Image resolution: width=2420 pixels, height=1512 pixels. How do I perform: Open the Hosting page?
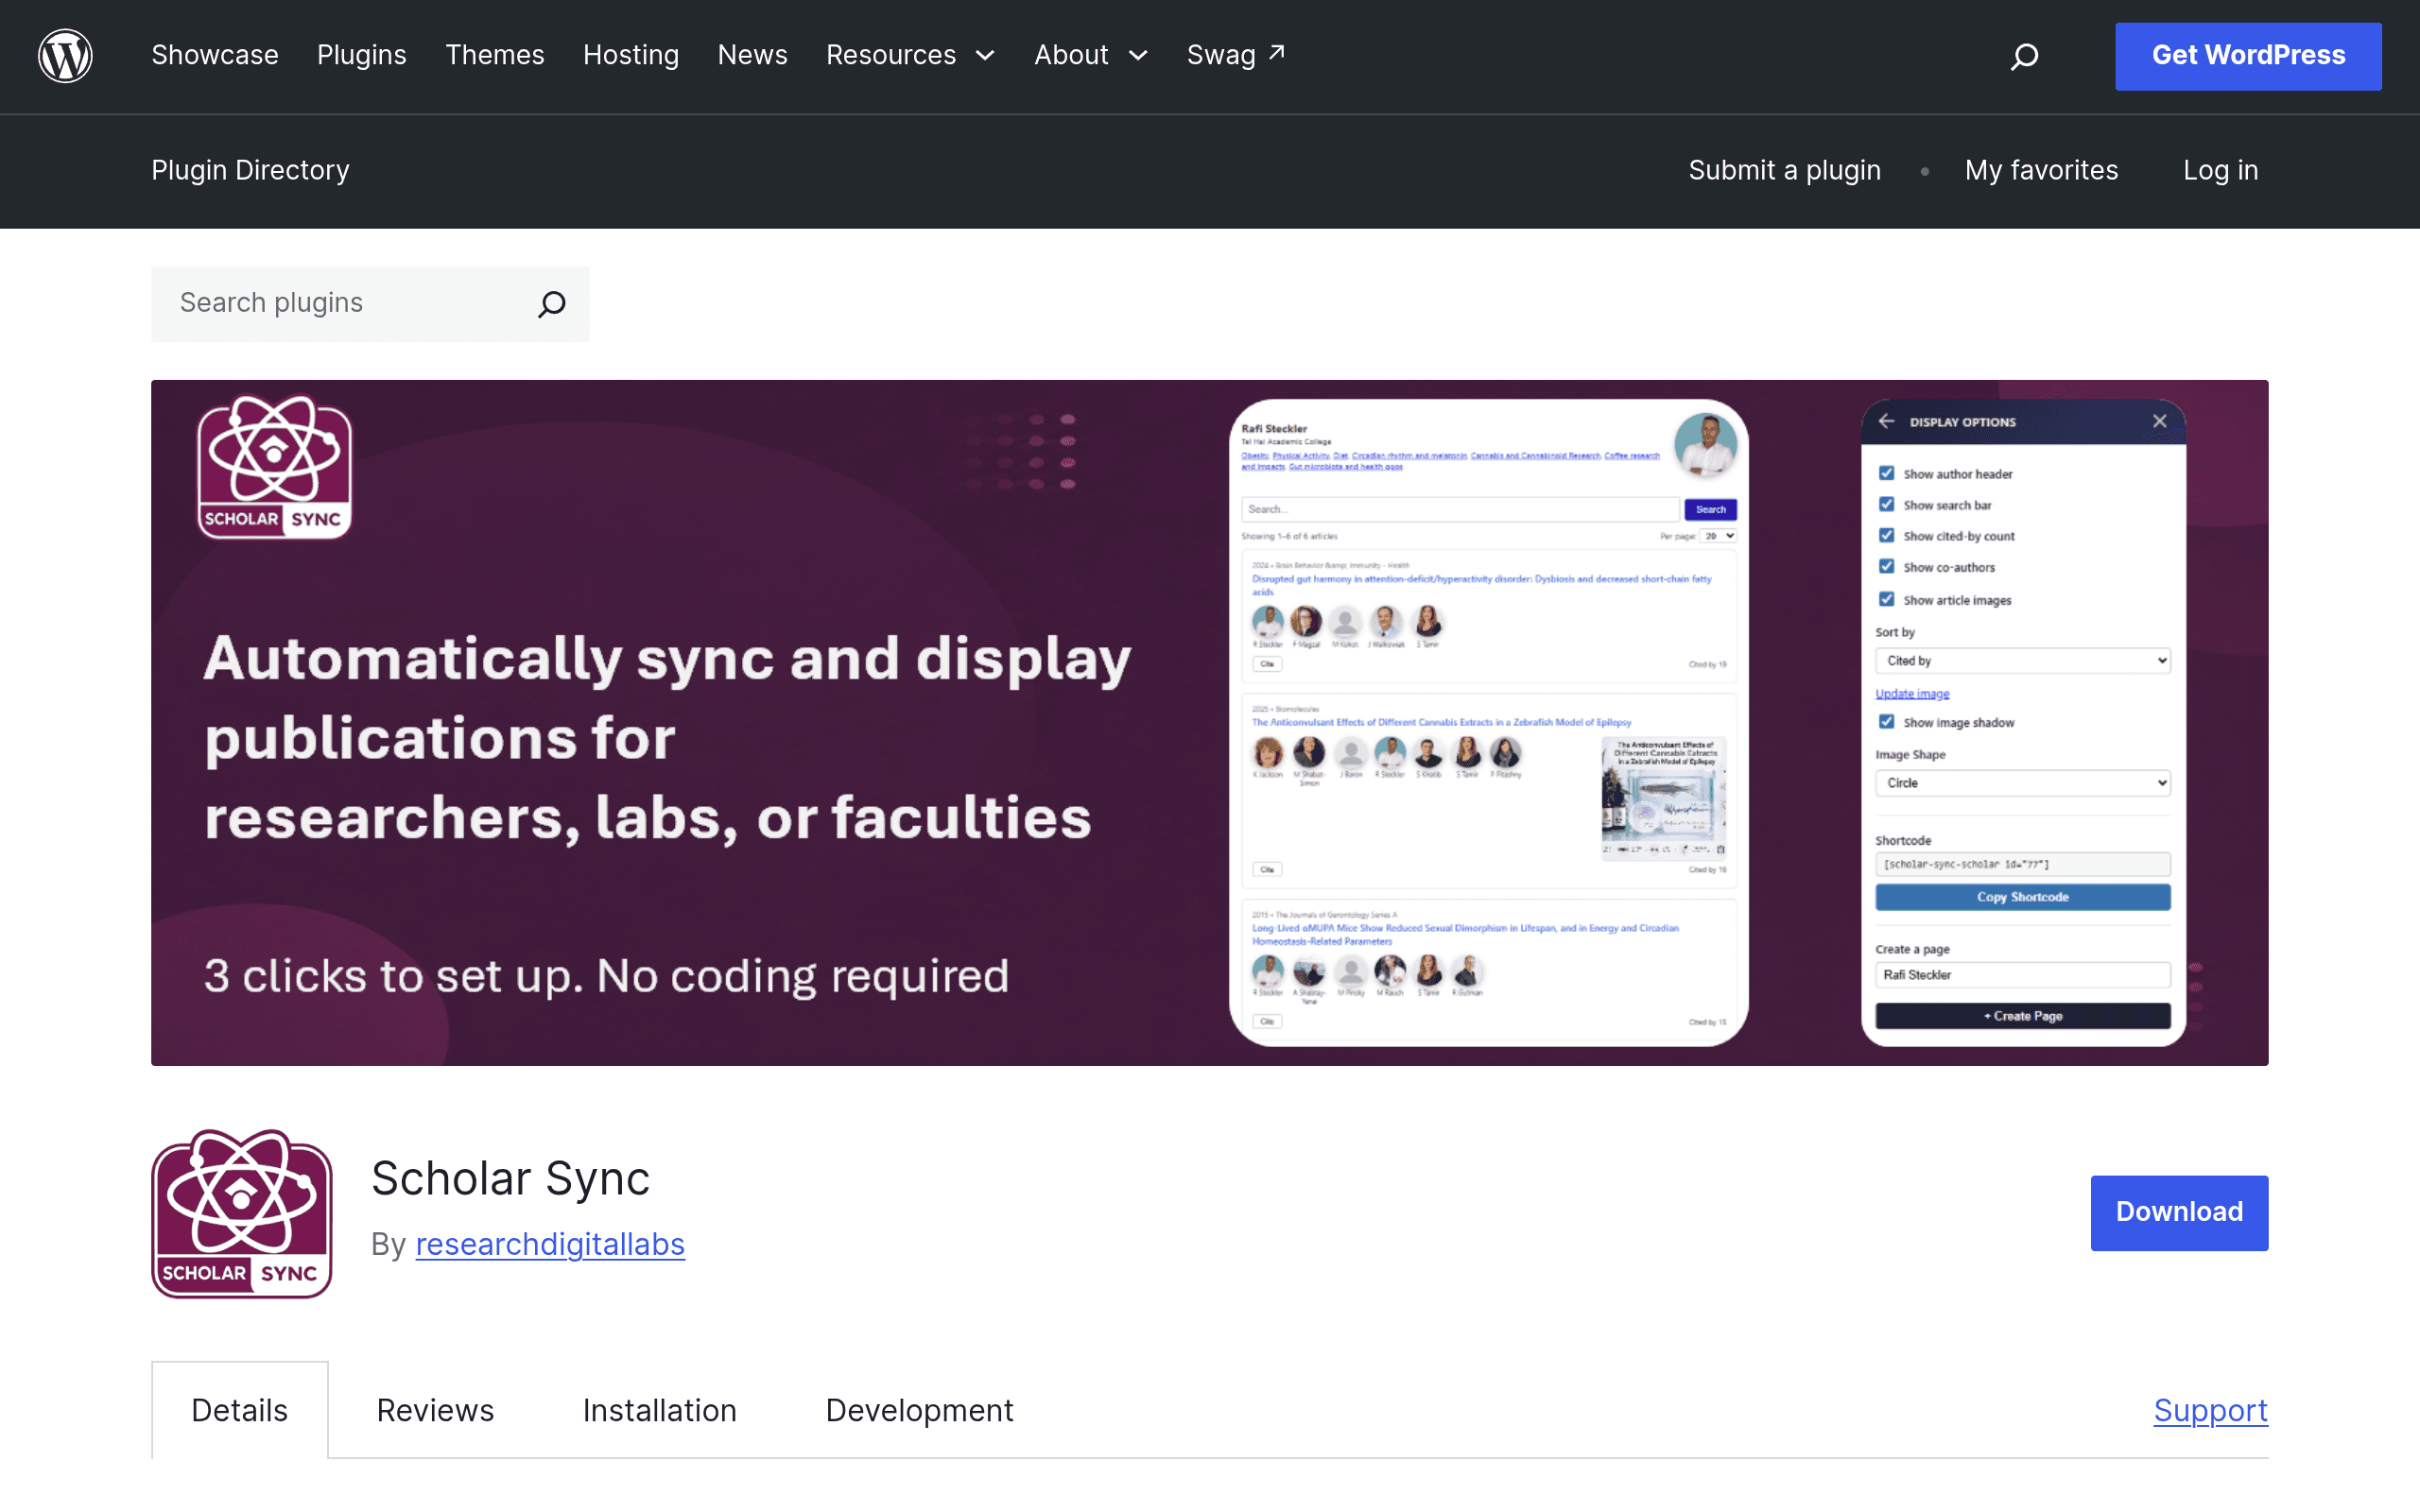pyautogui.click(x=631, y=56)
